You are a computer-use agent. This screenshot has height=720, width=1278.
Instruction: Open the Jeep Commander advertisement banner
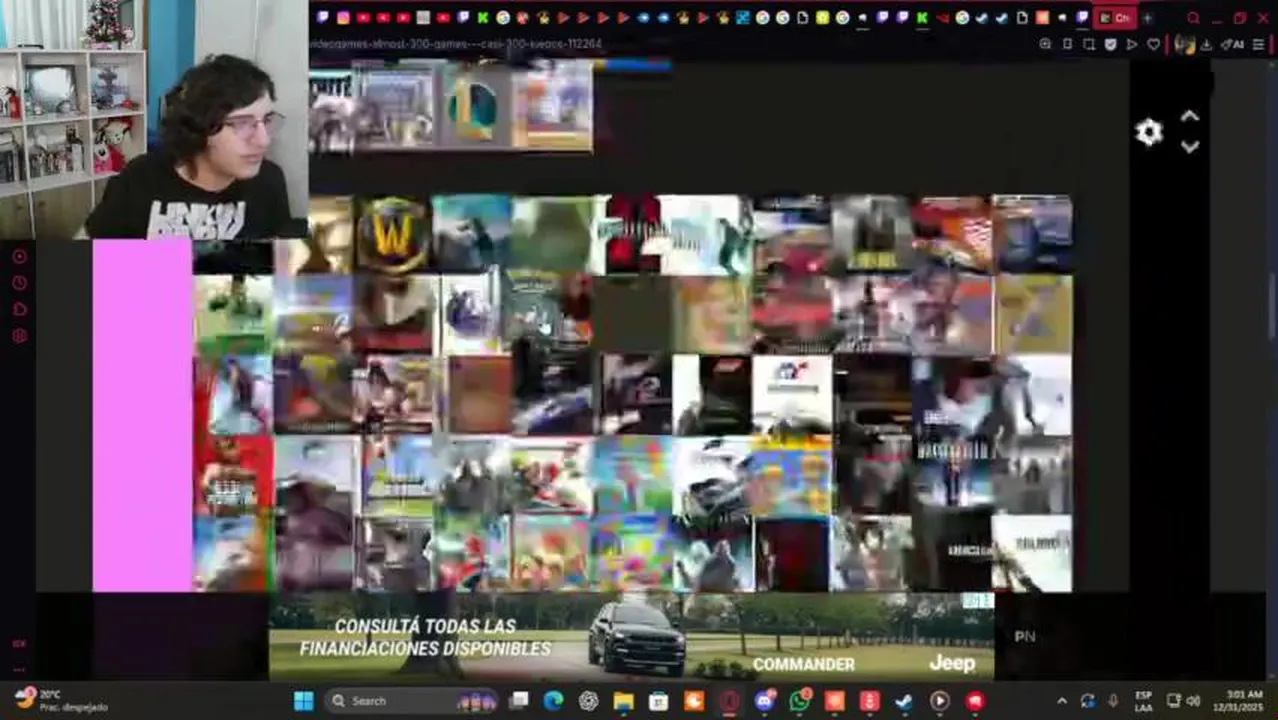point(631,636)
